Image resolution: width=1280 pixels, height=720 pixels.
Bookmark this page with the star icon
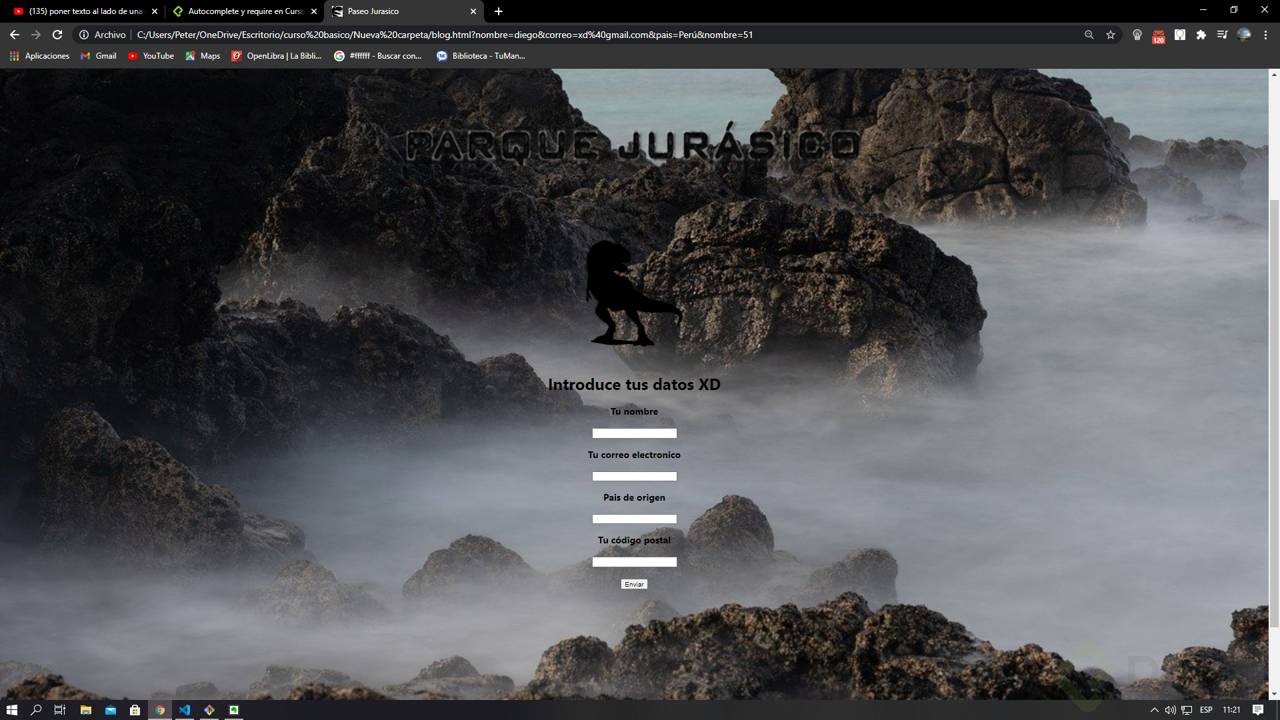pyautogui.click(x=1110, y=35)
